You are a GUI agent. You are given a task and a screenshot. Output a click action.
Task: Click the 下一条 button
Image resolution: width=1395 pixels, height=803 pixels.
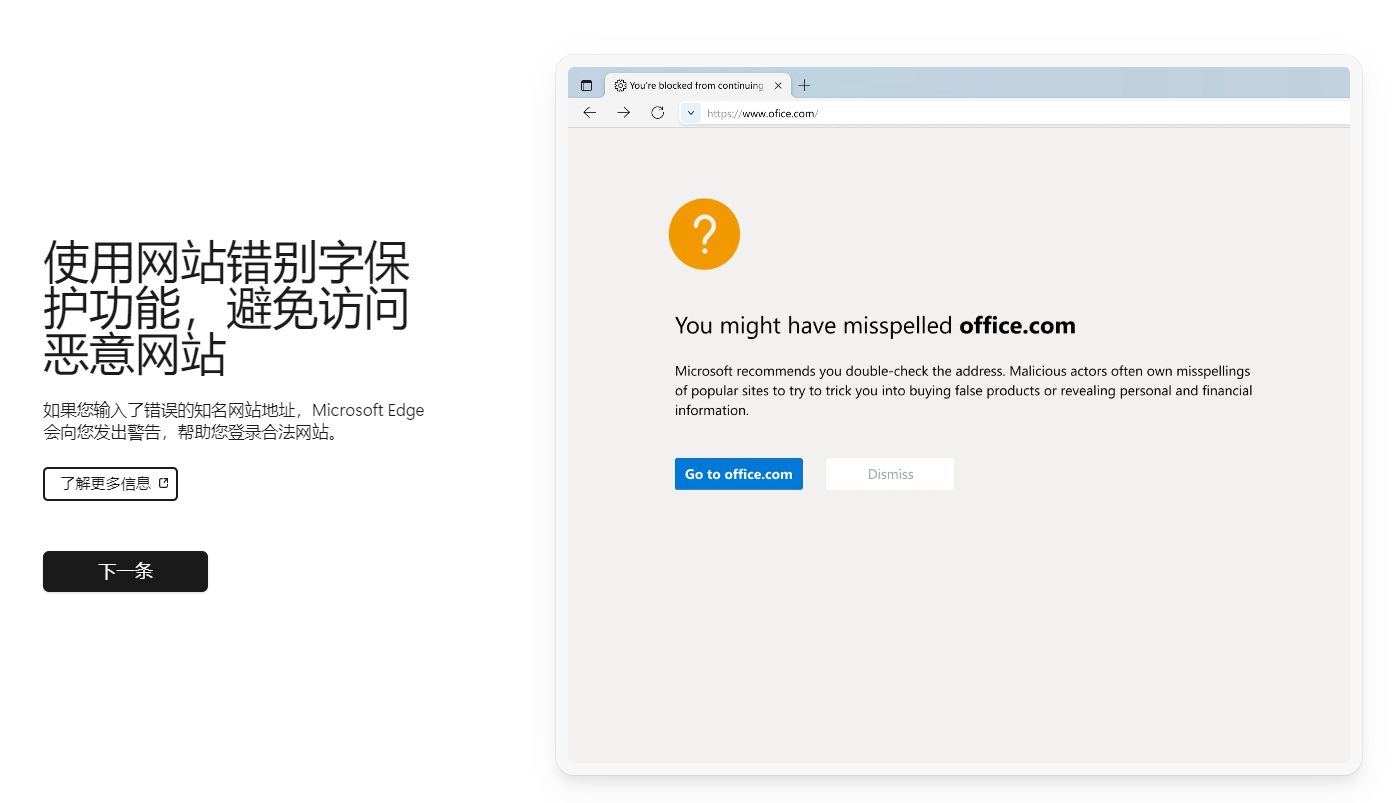[125, 571]
